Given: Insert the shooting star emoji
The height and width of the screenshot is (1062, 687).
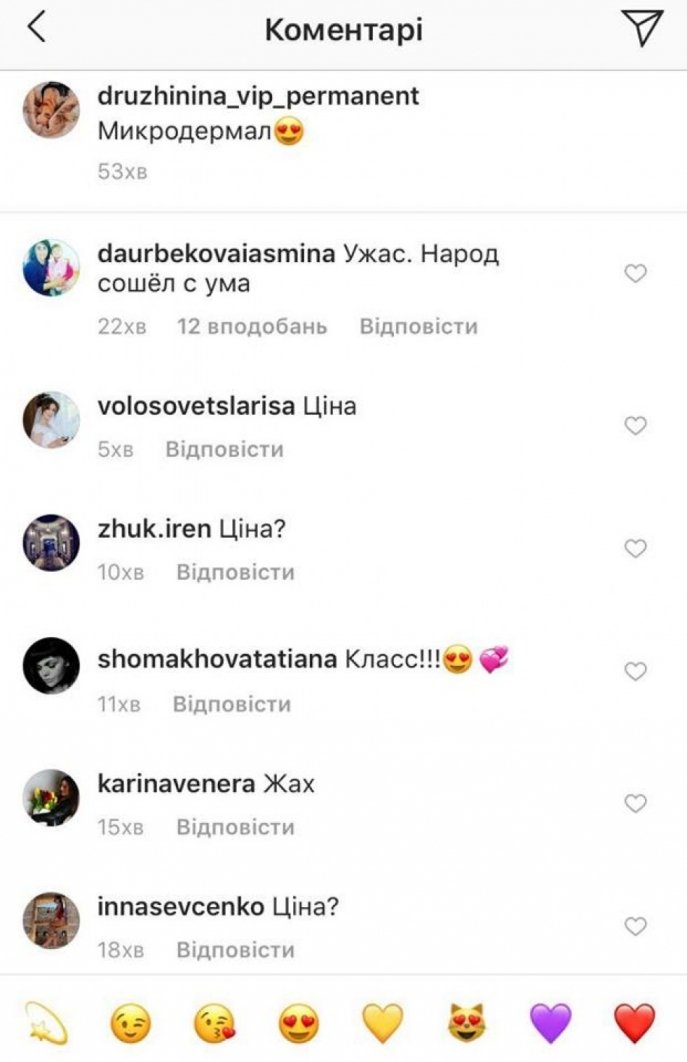Looking at the screenshot, I should [47, 1022].
